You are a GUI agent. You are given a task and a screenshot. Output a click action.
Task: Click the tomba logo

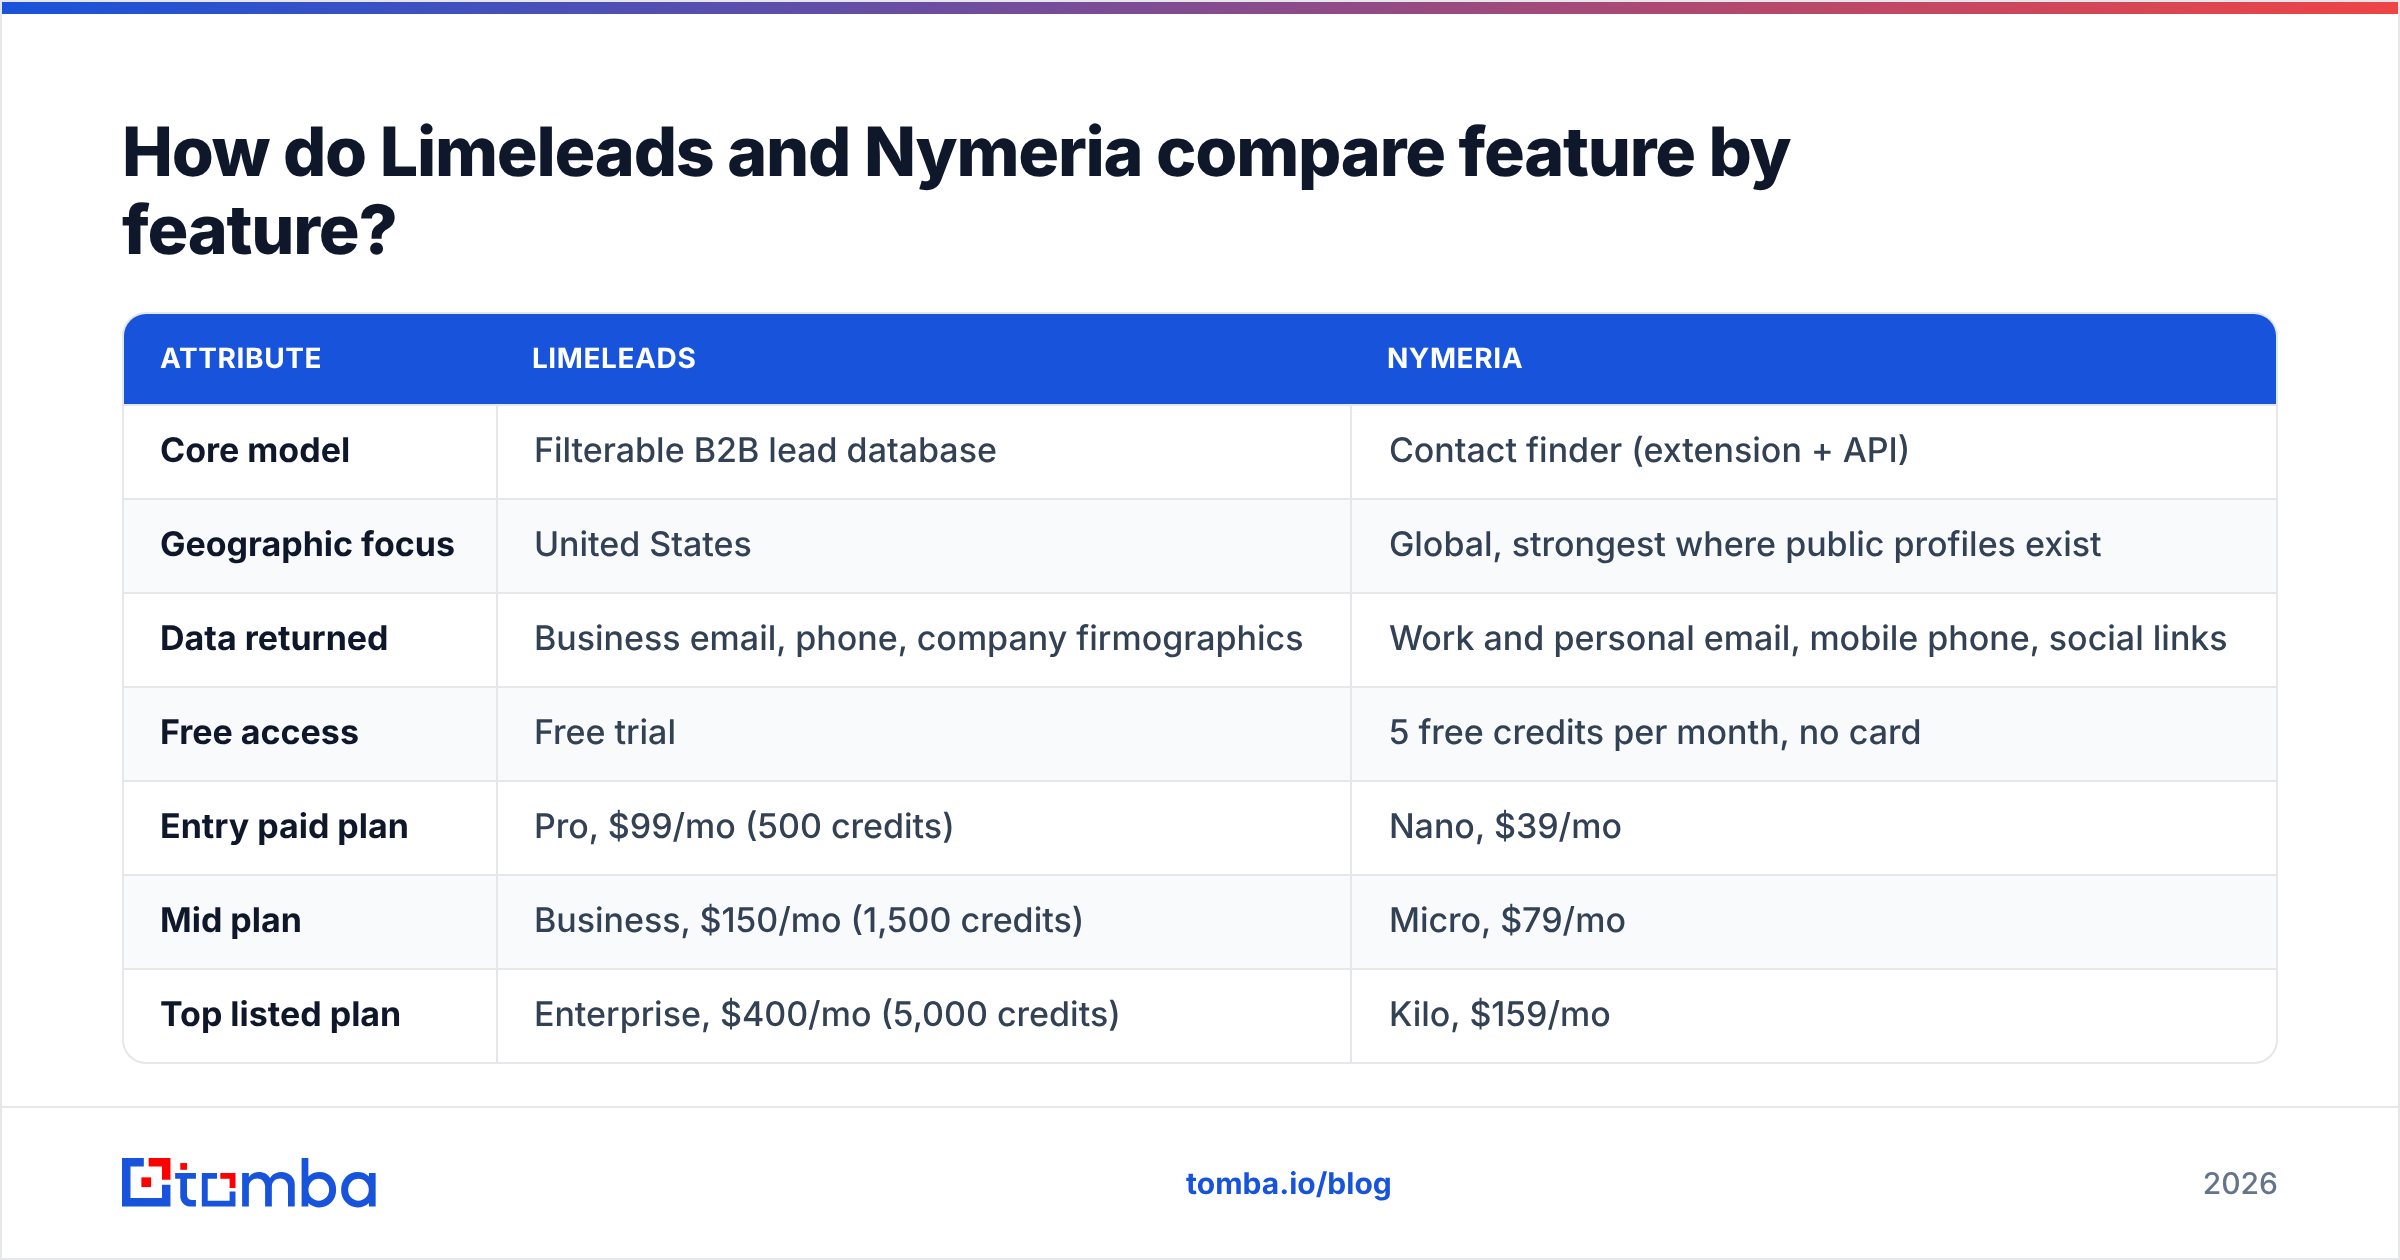(249, 1183)
